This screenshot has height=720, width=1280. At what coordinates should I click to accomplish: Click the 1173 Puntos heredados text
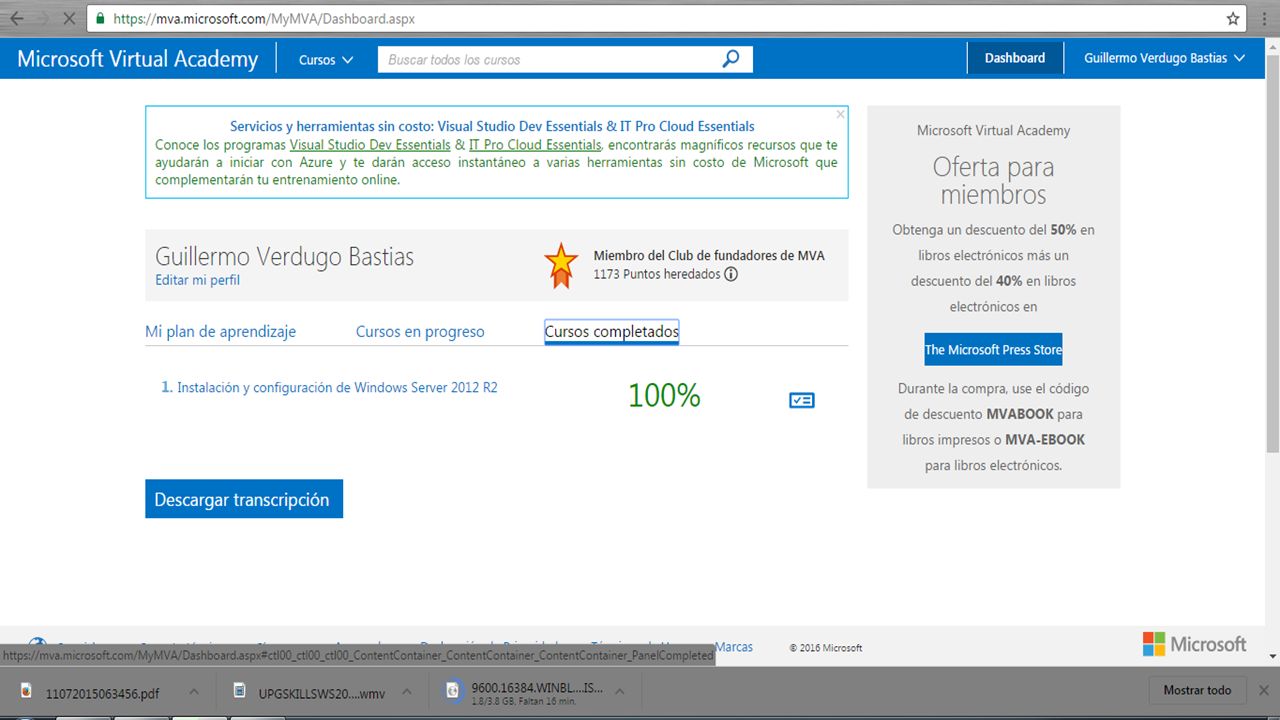[x=657, y=274]
